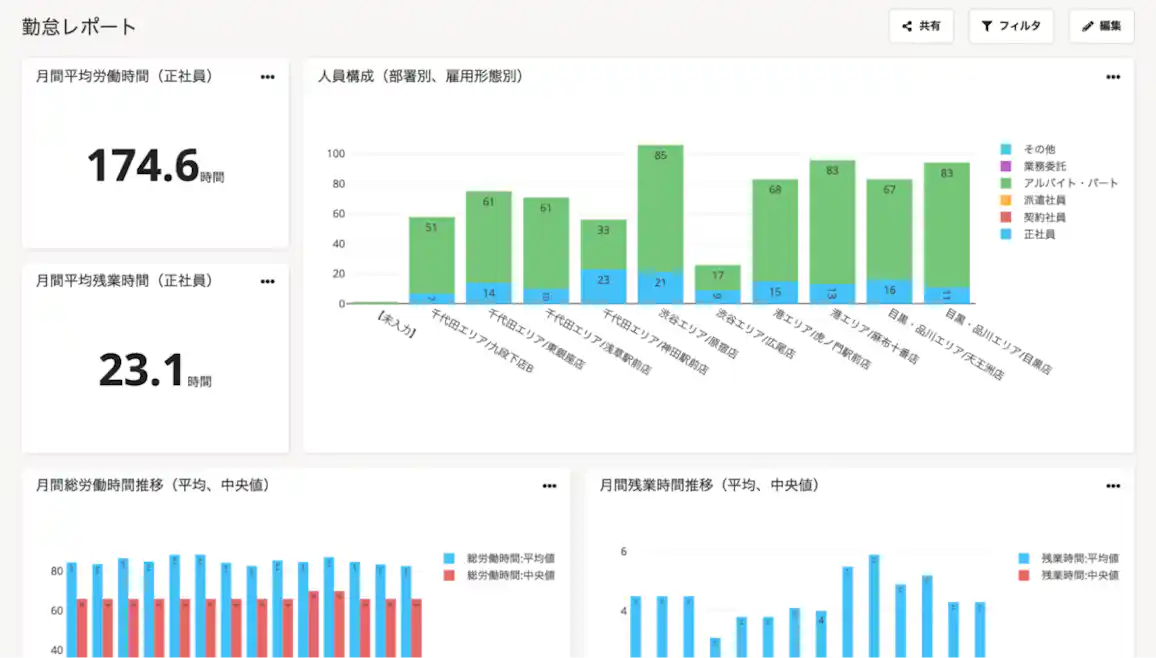Image resolution: width=1156 pixels, height=658 pixels.
Task: Click the pencil icon for 編集
Action: (x=1087, y=27)
